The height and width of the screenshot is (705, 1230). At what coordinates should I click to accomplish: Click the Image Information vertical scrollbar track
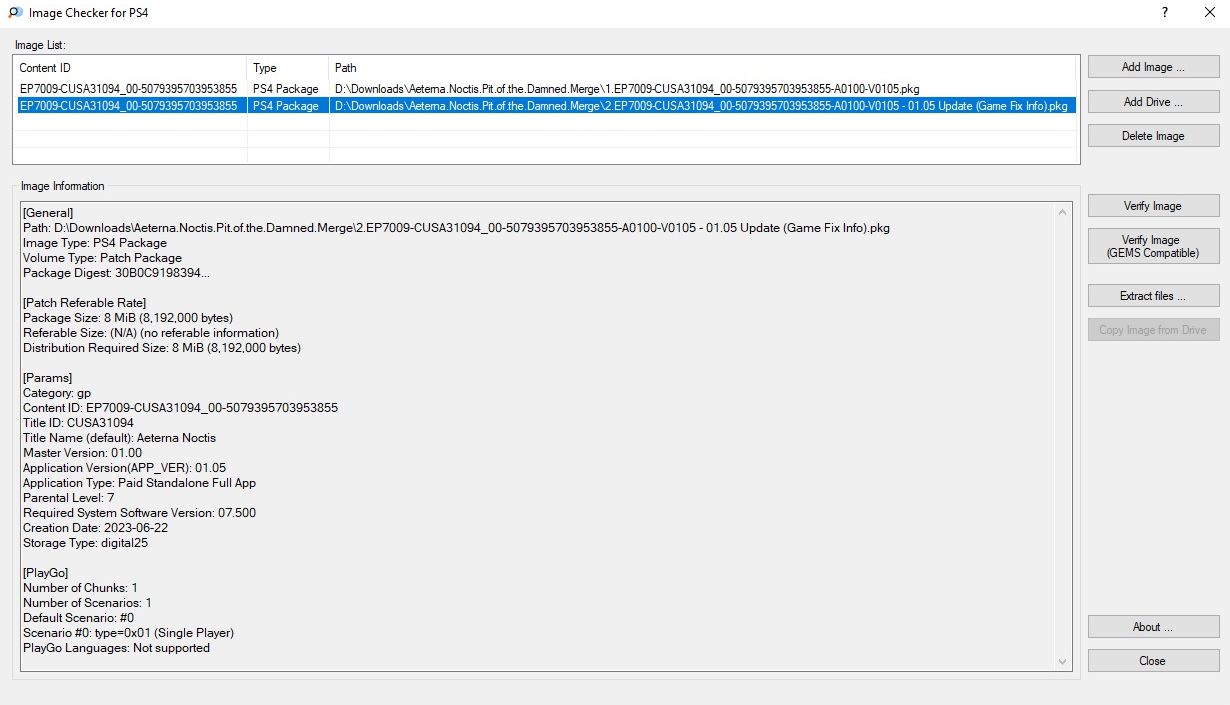coord(1062,436)
